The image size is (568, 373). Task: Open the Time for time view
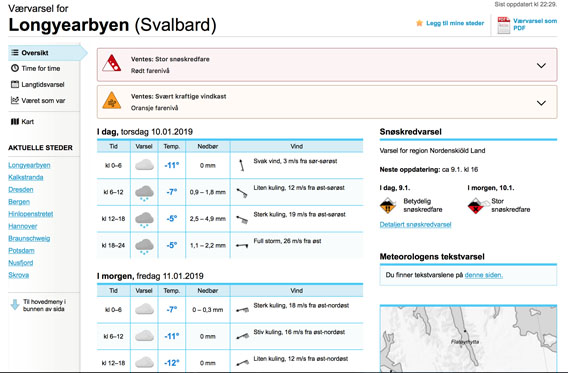coord(41,68)
